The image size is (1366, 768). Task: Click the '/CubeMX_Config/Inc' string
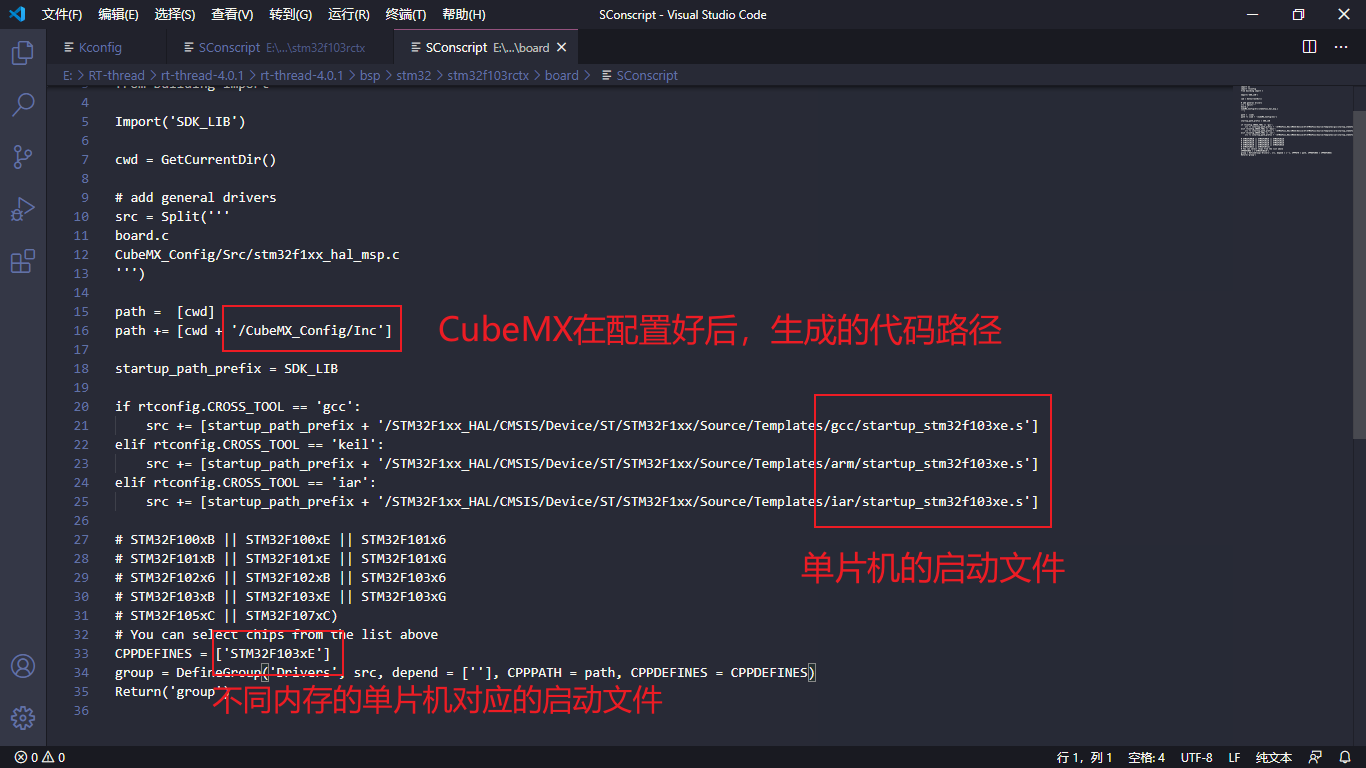tap(307, 330)
